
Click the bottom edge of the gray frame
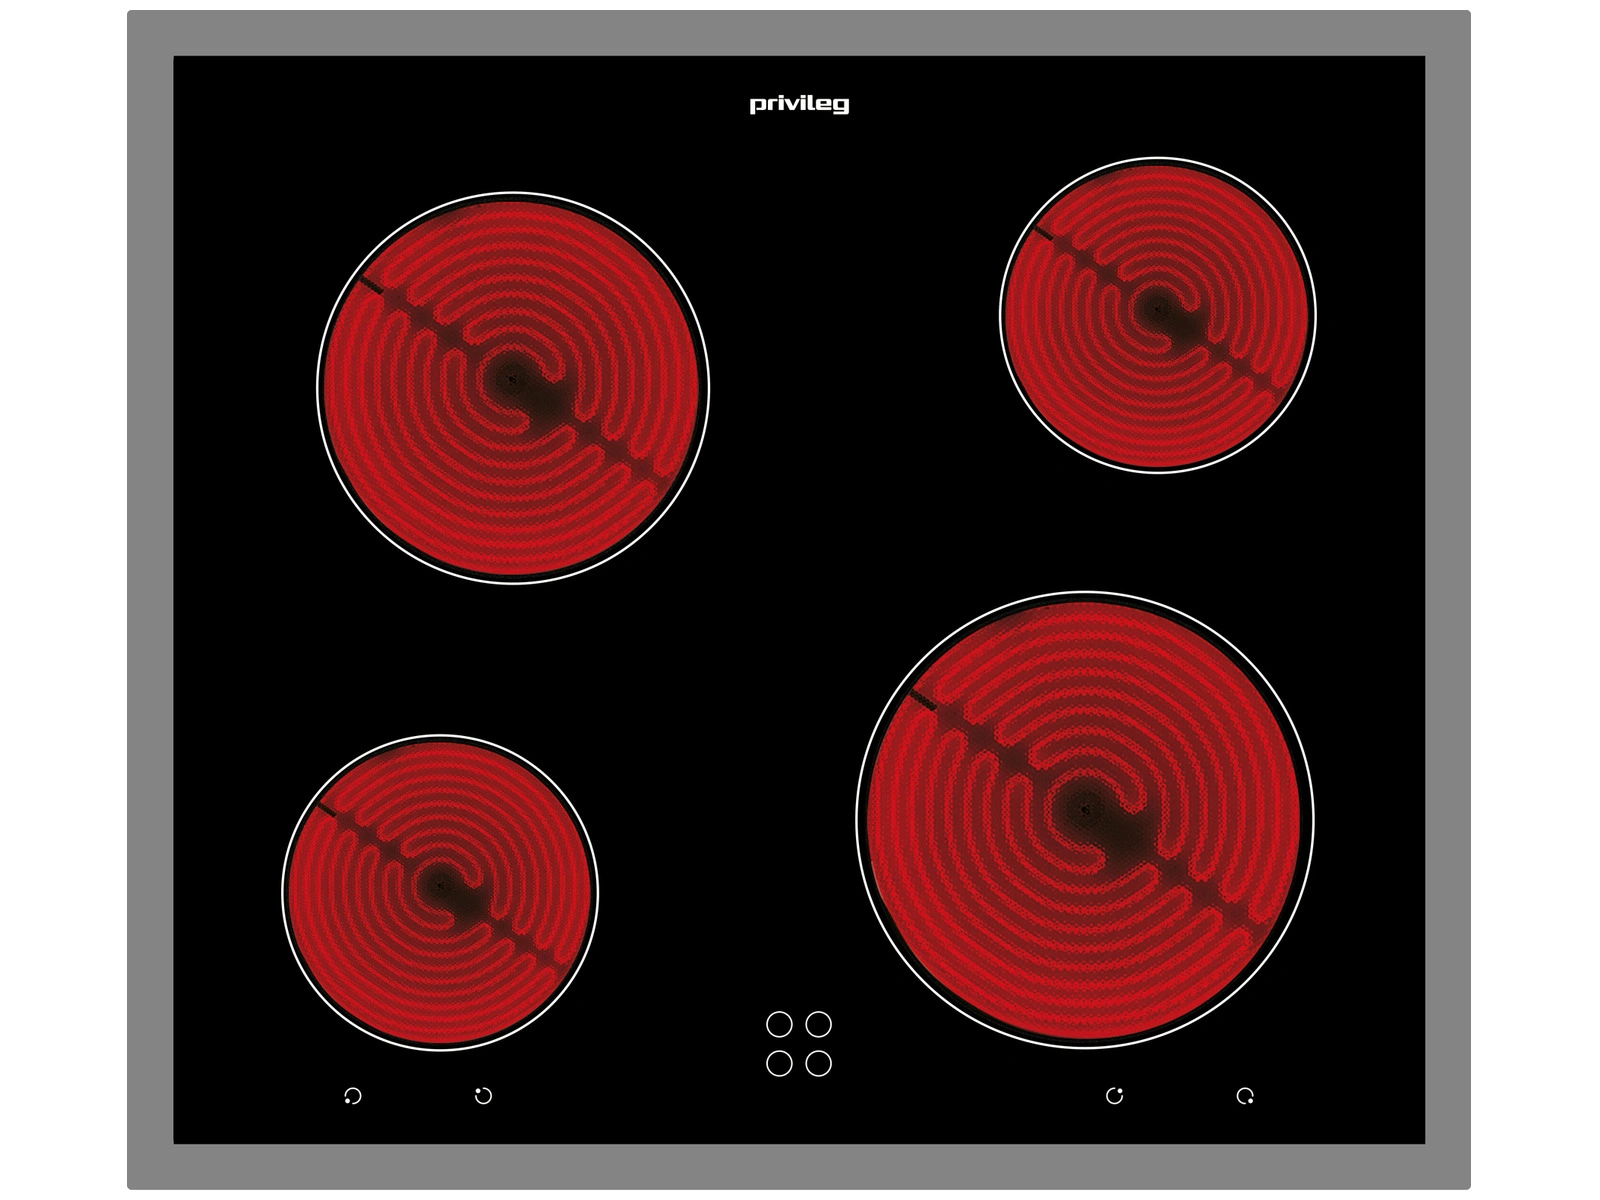799,1166
